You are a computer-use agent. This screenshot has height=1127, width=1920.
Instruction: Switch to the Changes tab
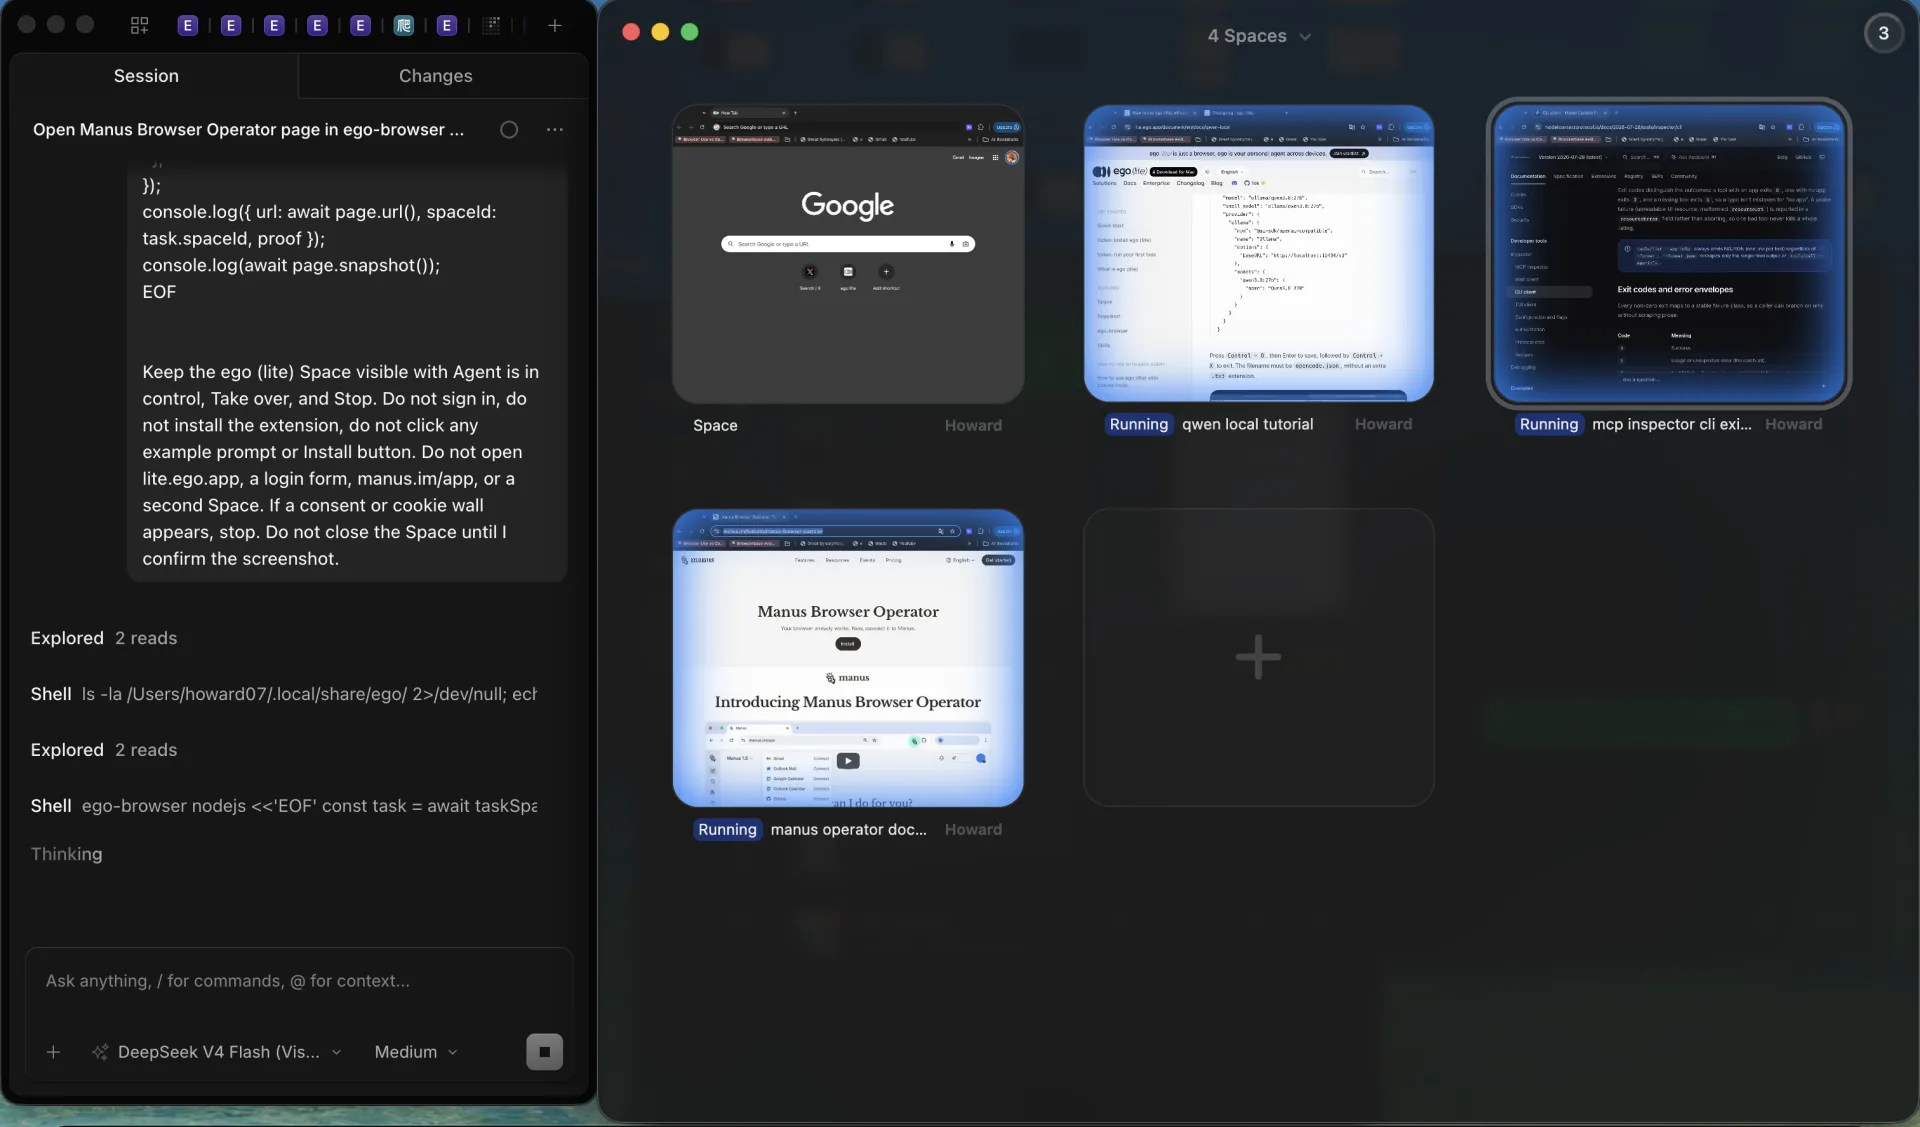435,76
